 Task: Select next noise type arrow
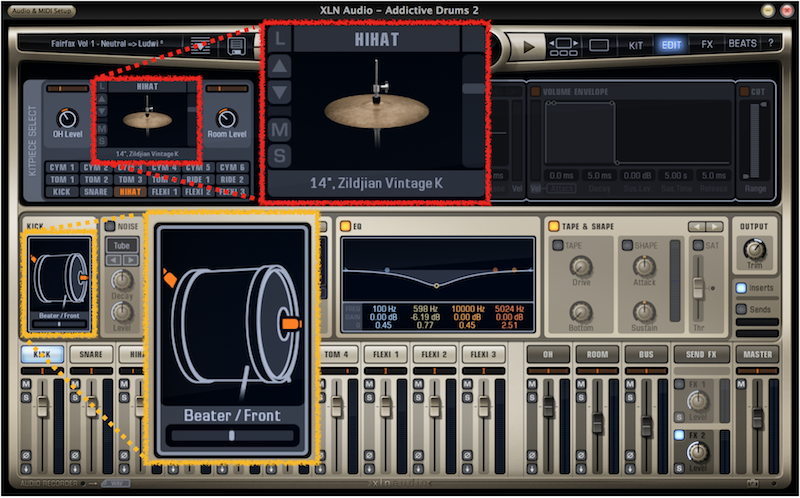pos(130,261)
